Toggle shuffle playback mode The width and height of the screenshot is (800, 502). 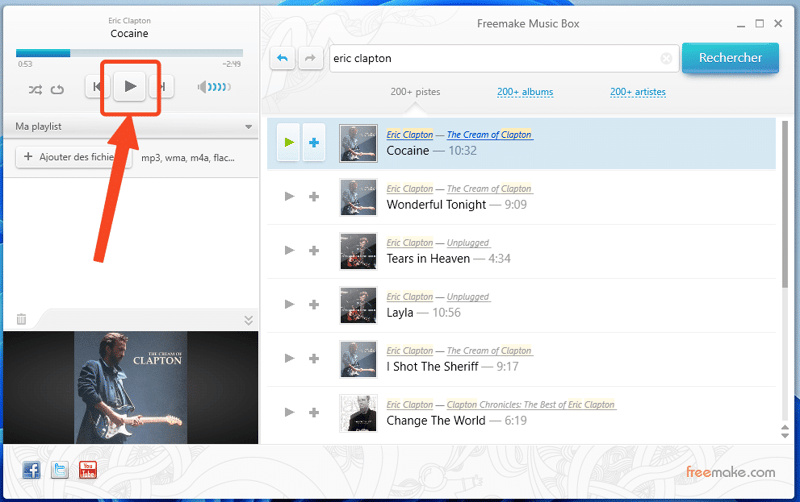(x=35, y=89)
